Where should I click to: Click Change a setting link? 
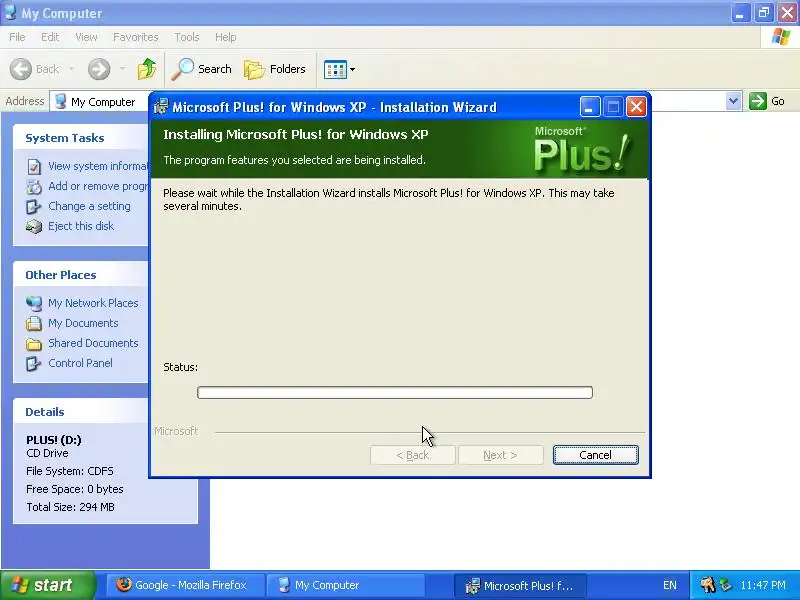(89, 206)
